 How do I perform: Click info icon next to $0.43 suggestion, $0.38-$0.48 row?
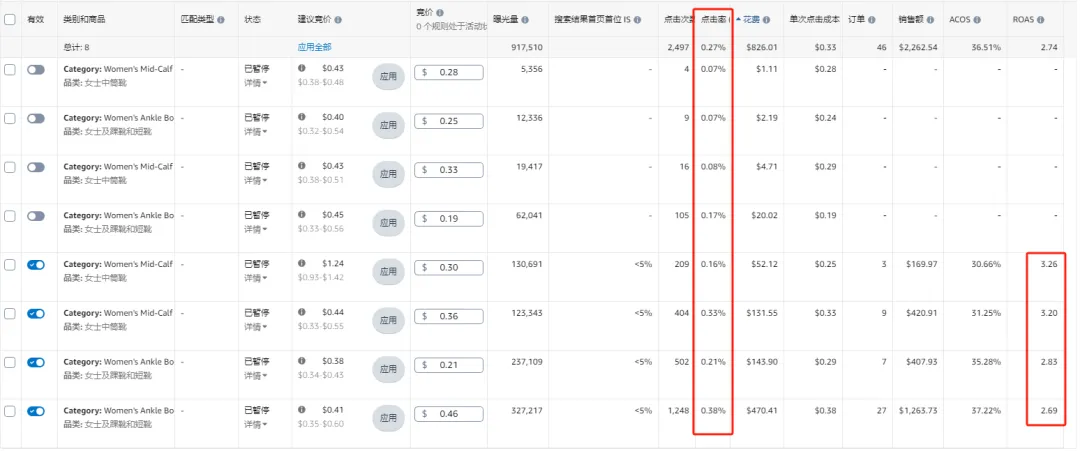(x=302, y=68)
